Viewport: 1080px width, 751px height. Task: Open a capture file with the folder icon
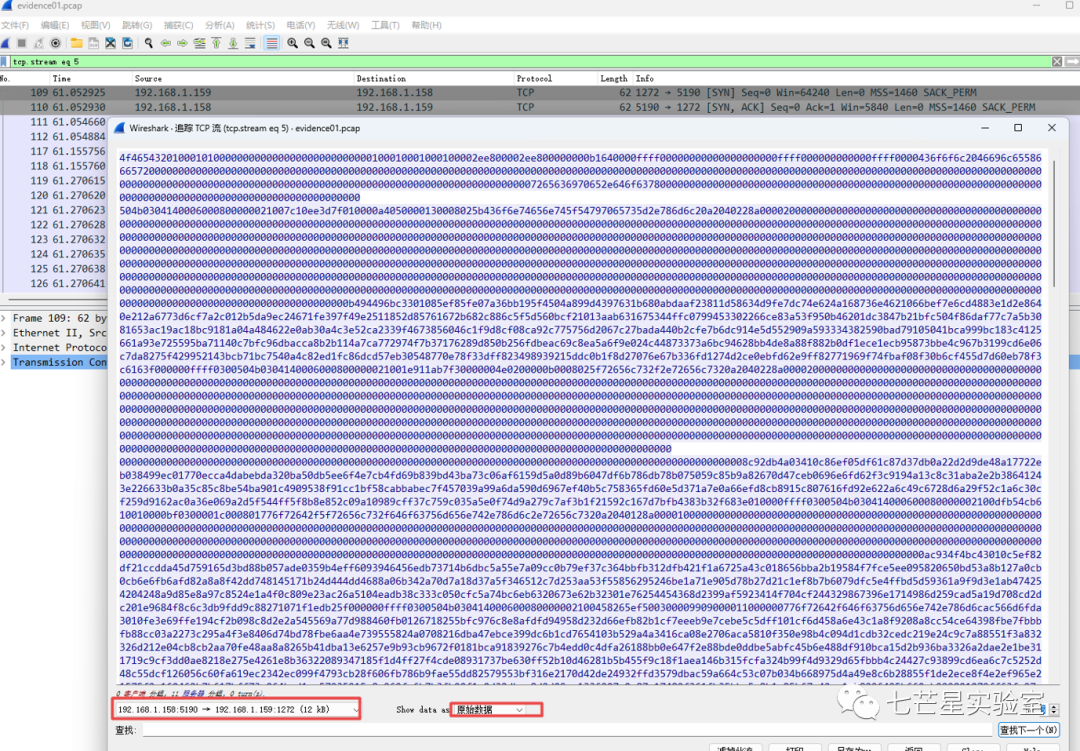pos(76,43)
